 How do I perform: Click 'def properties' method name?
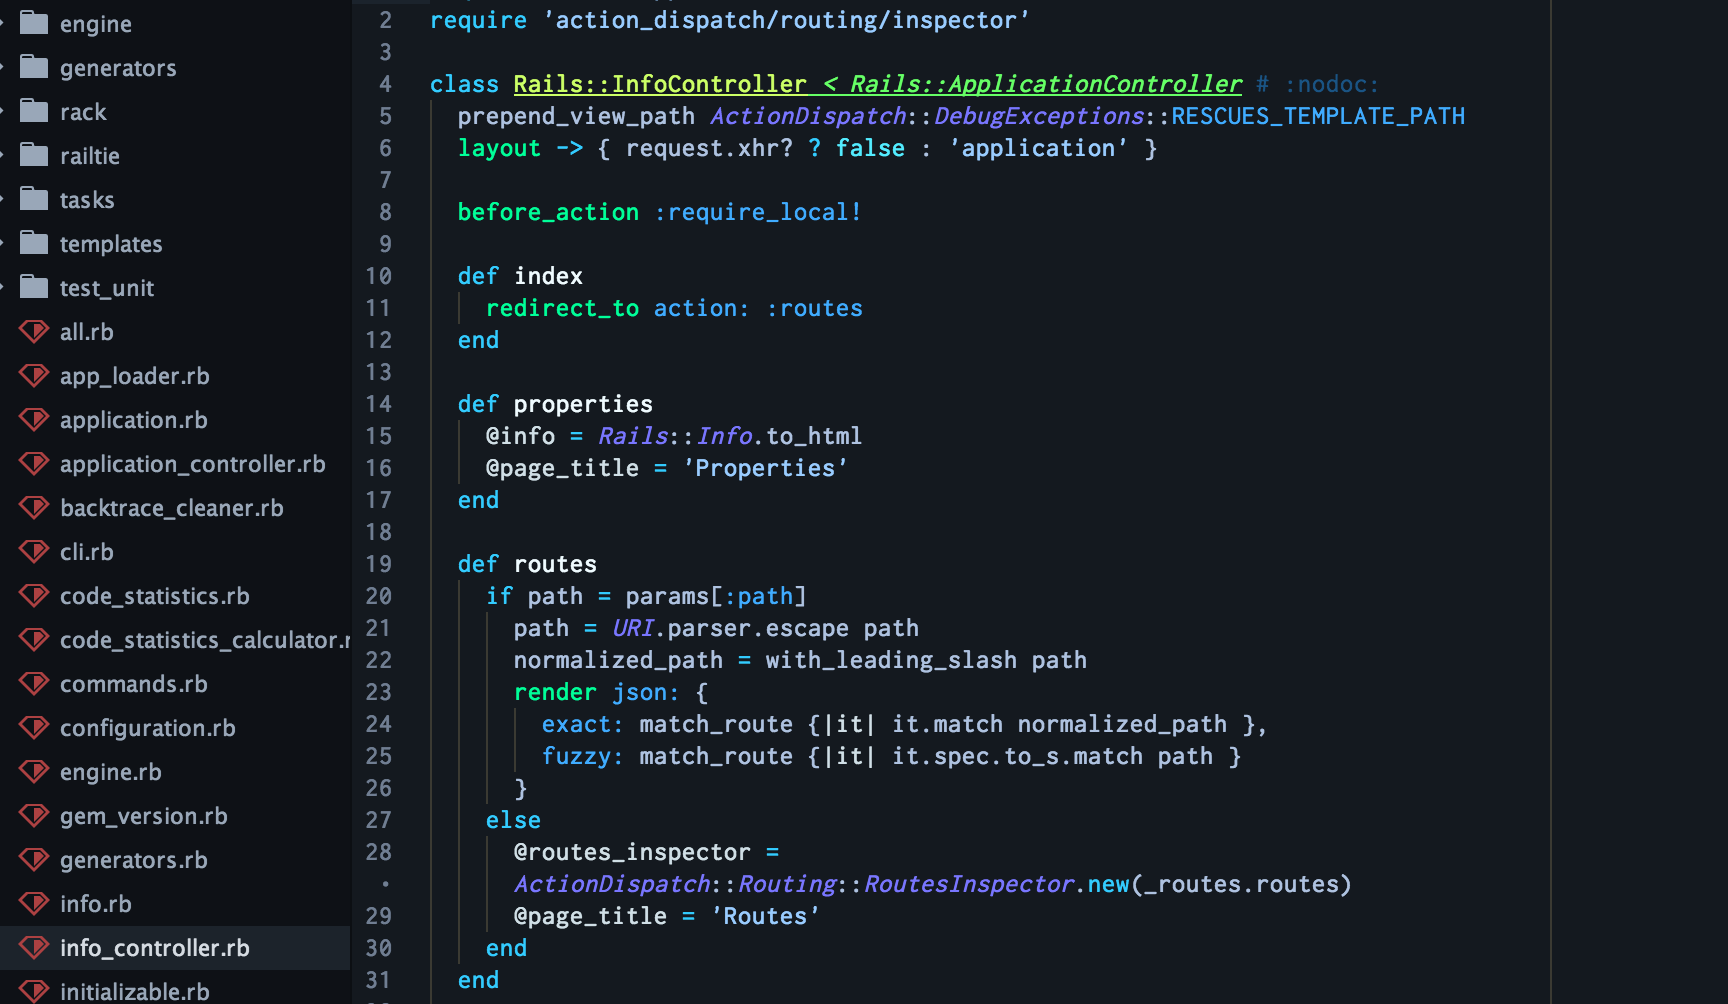pos(583,404)
